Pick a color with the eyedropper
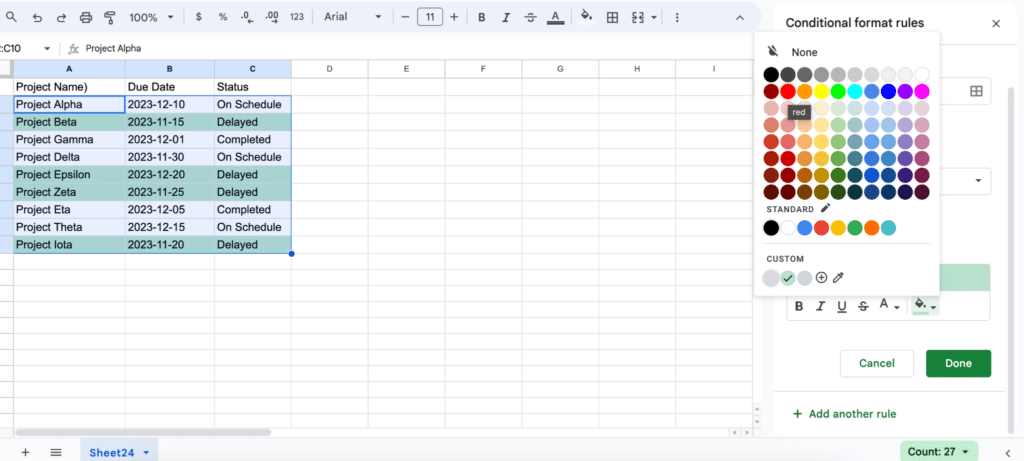The image size is (1024, 461). click(x=839, y=278)
